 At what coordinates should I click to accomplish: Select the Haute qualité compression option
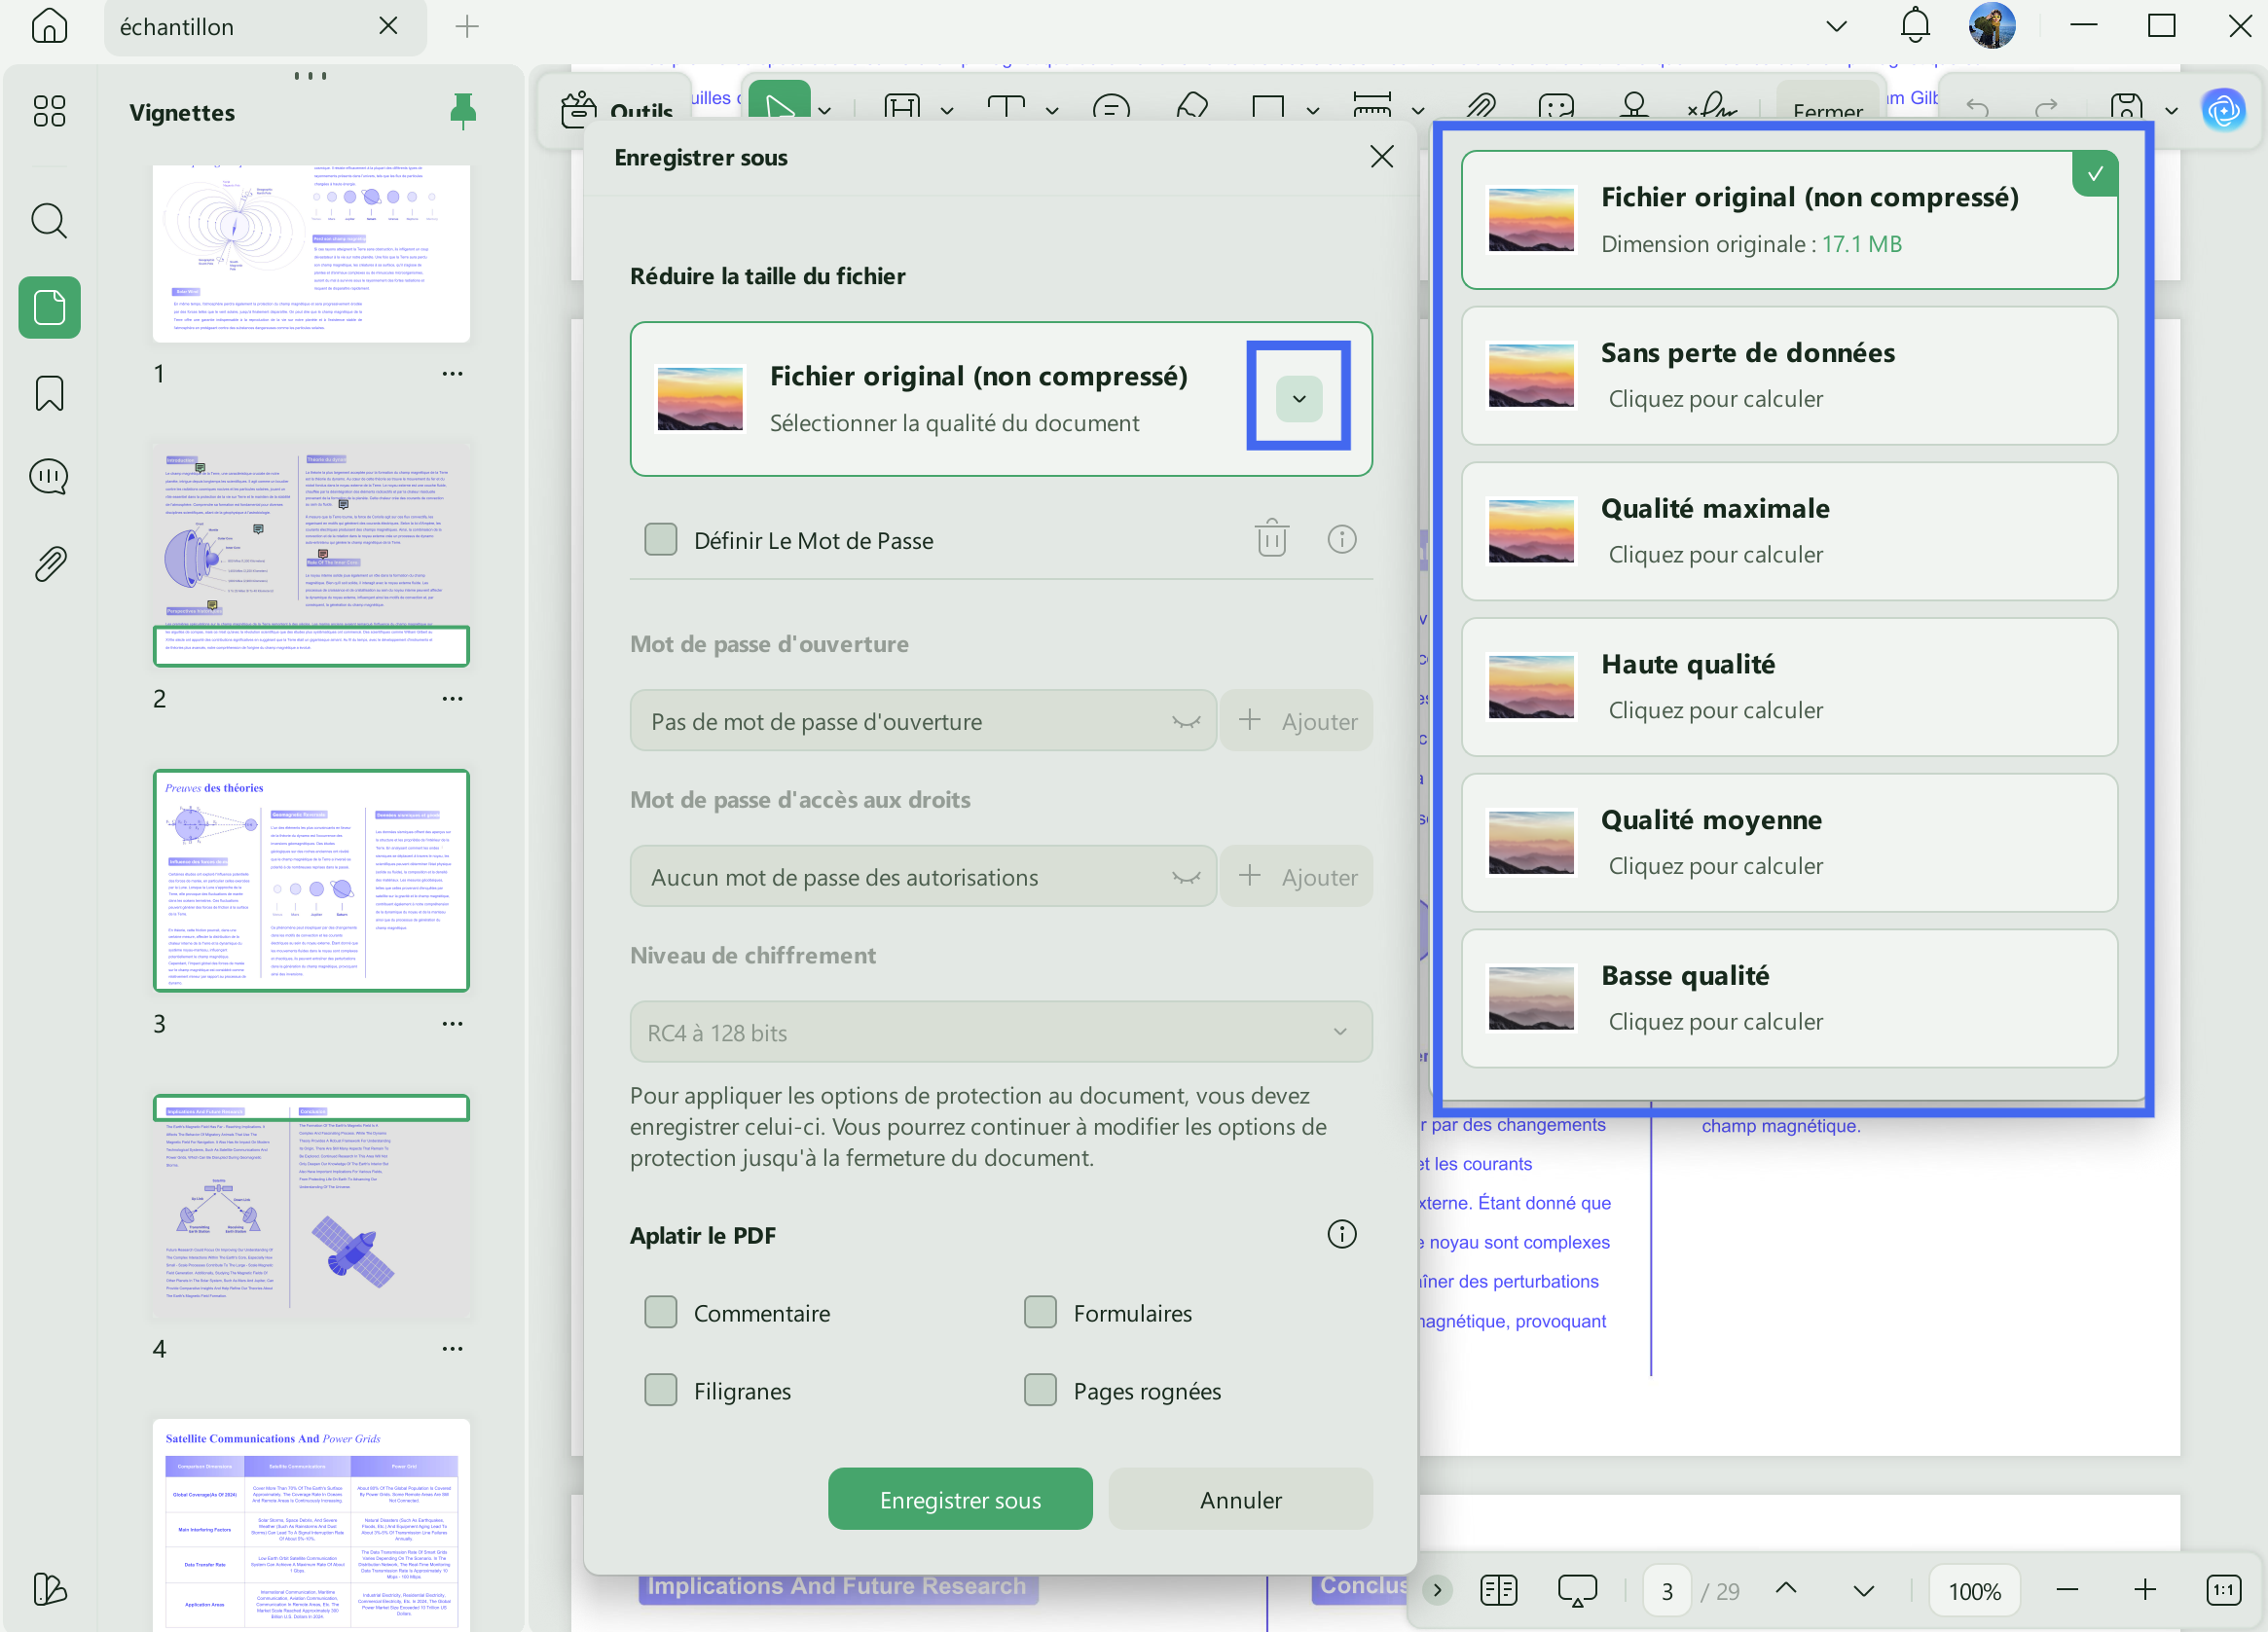point(1788,687)
